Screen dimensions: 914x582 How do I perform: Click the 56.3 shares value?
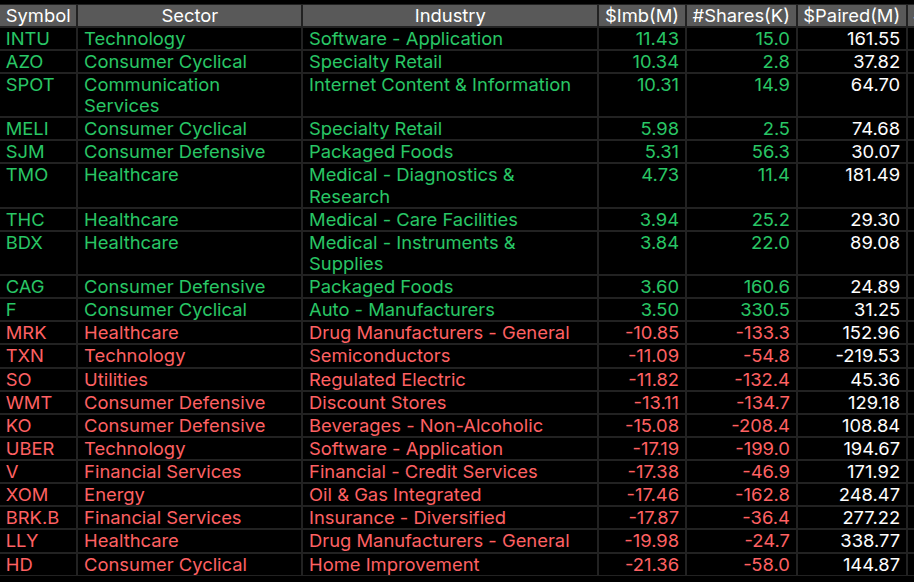click(771, 152)
